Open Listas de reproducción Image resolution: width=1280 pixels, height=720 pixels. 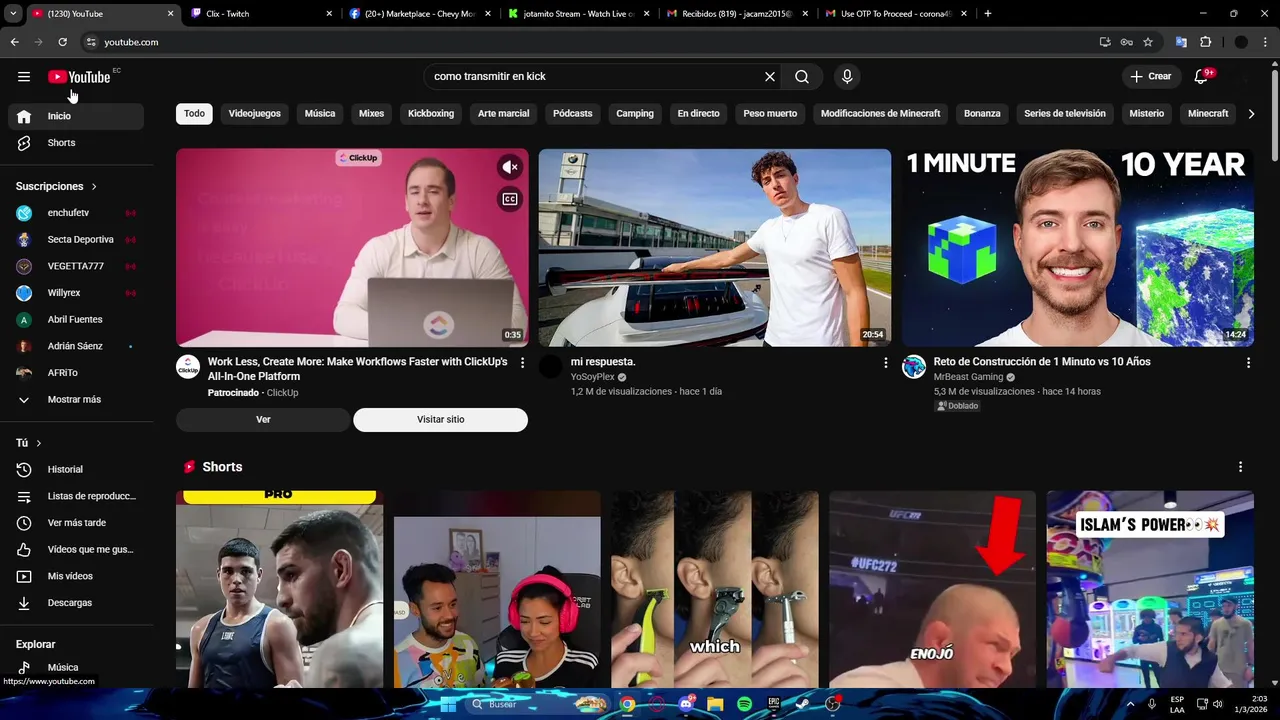[x=76, y=496]
